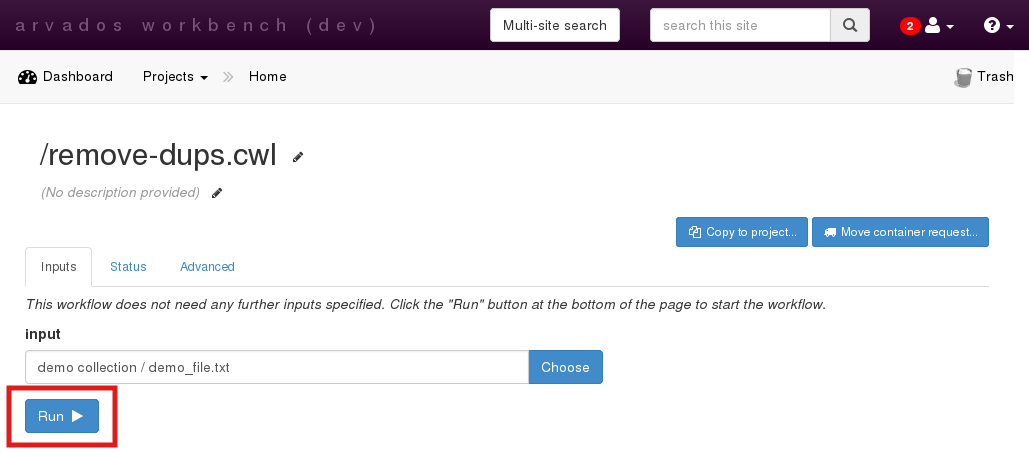The image size is (1029, 461).
Task: Click the Home breadcrumb link
Action: point(267,77)
